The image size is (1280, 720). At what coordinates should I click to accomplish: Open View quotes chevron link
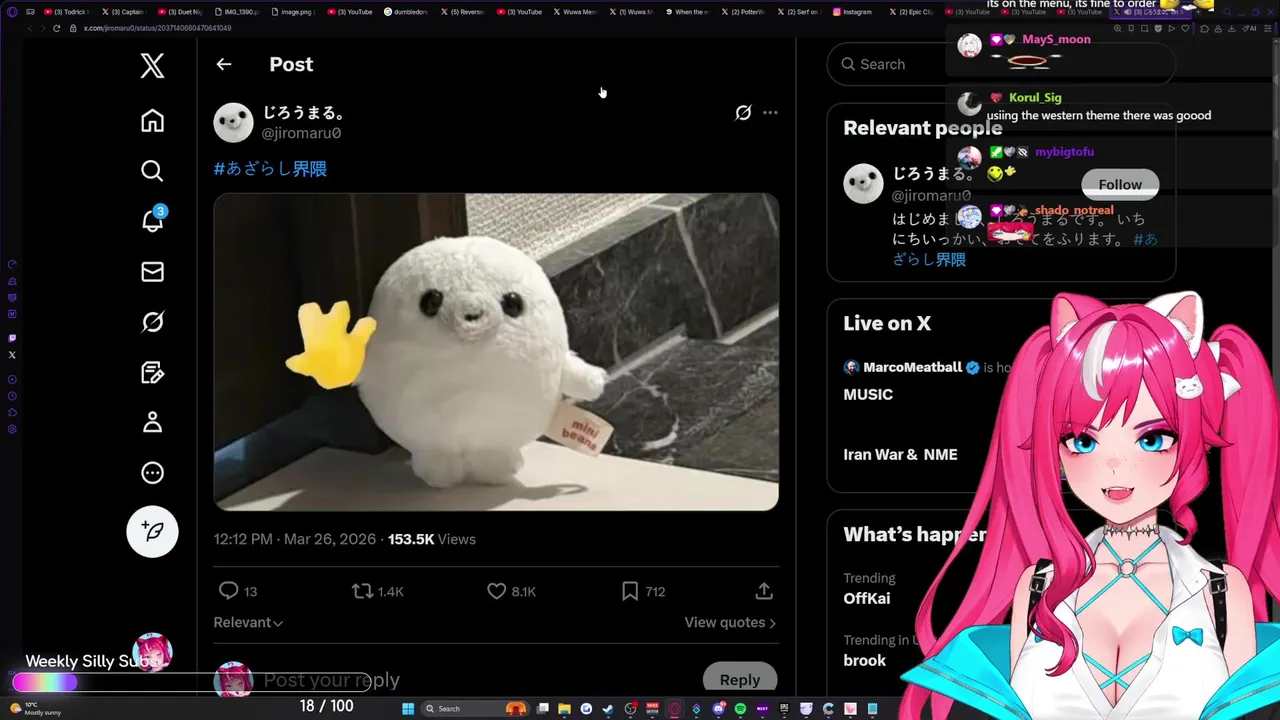tap(730, 622)
